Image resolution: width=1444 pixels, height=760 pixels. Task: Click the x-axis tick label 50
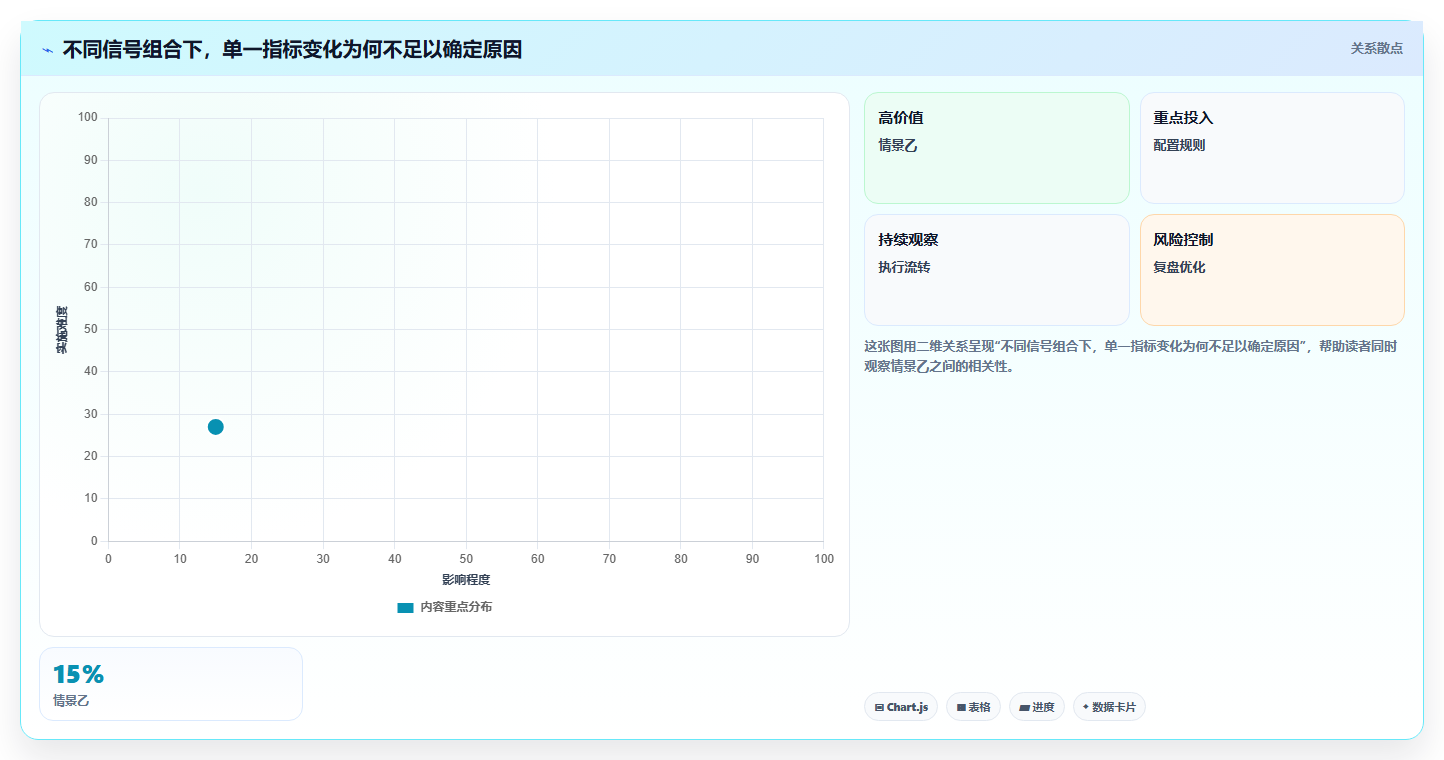(466, 559)
